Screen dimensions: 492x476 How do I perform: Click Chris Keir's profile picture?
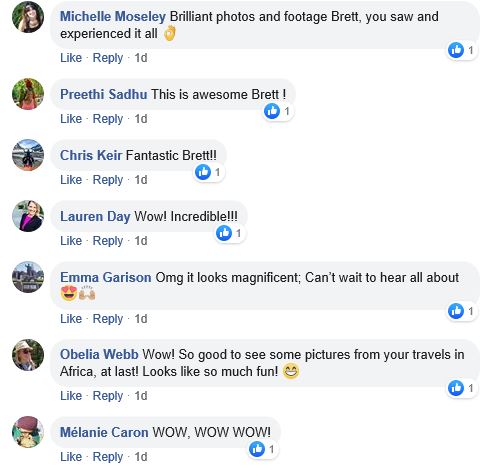(x=28, y=155)
